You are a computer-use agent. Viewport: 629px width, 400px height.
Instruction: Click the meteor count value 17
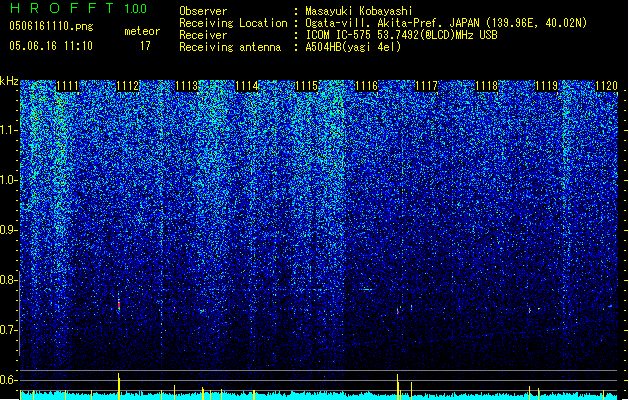click(145, 46)
